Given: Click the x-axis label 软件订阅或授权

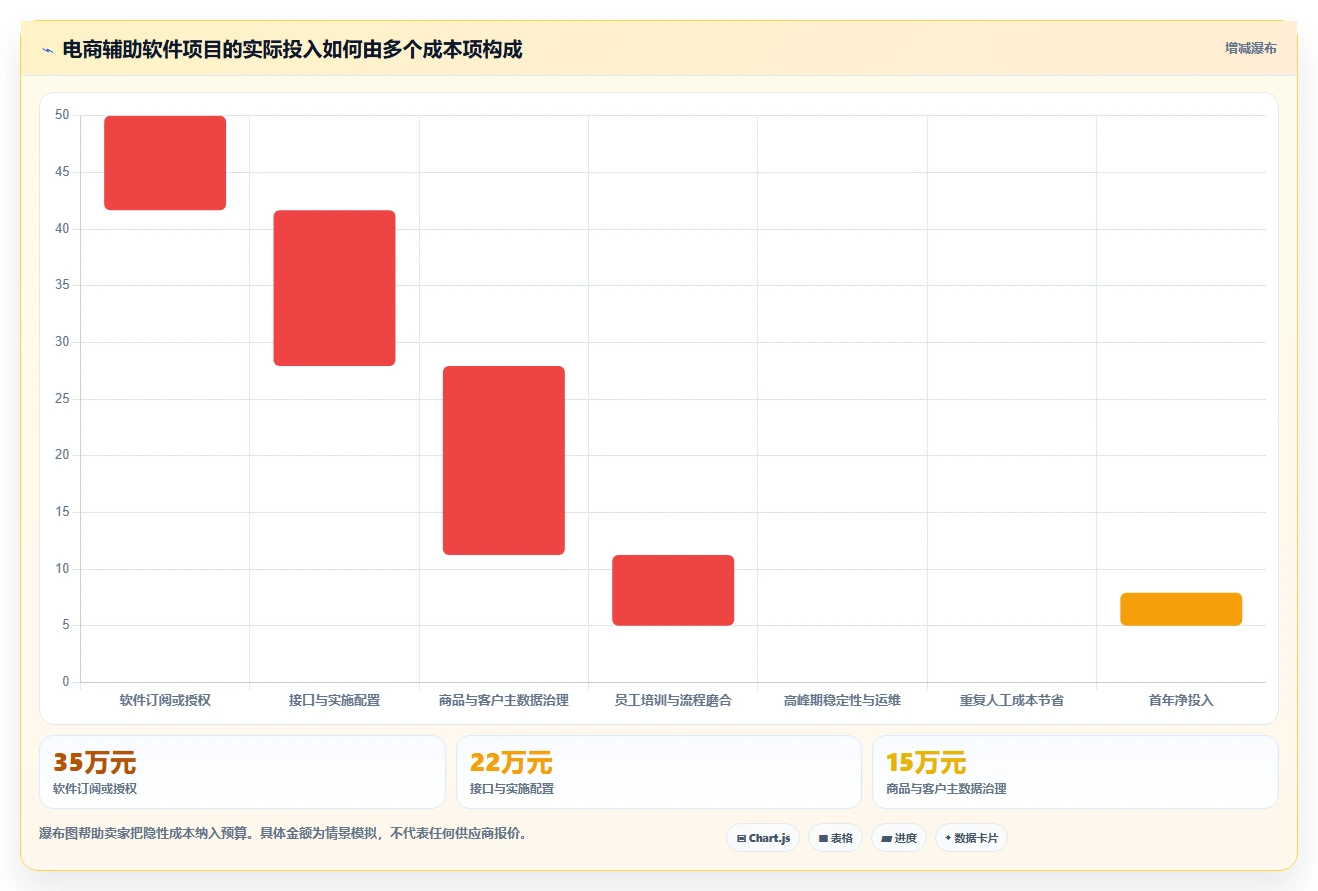Looking at the screenshot, I should [x=165, y=700].
